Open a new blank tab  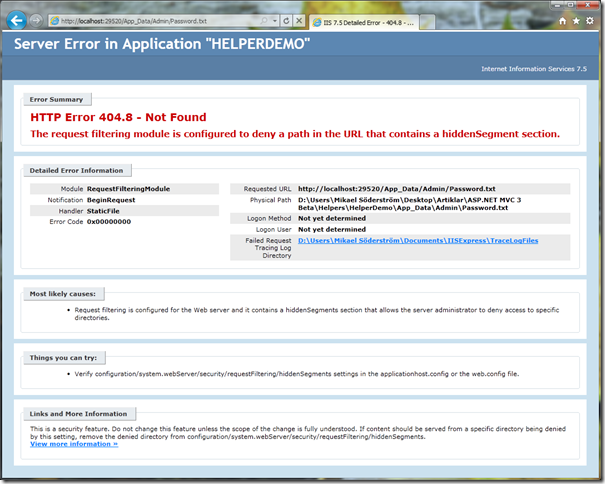click(427, 22)
